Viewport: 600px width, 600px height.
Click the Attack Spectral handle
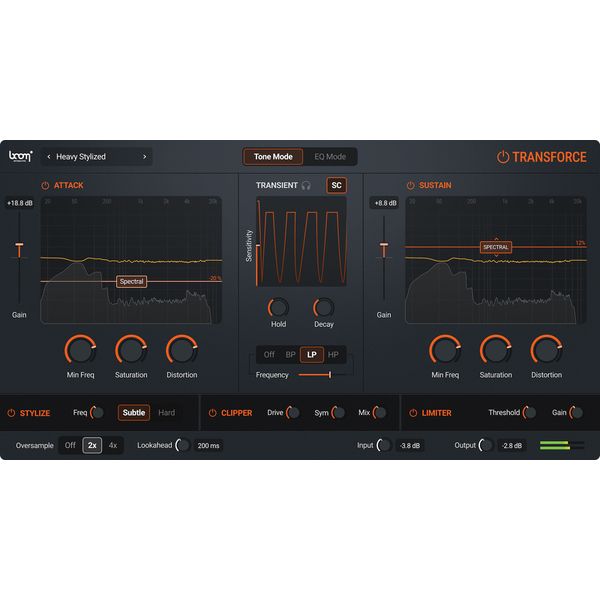click(131, 282)
